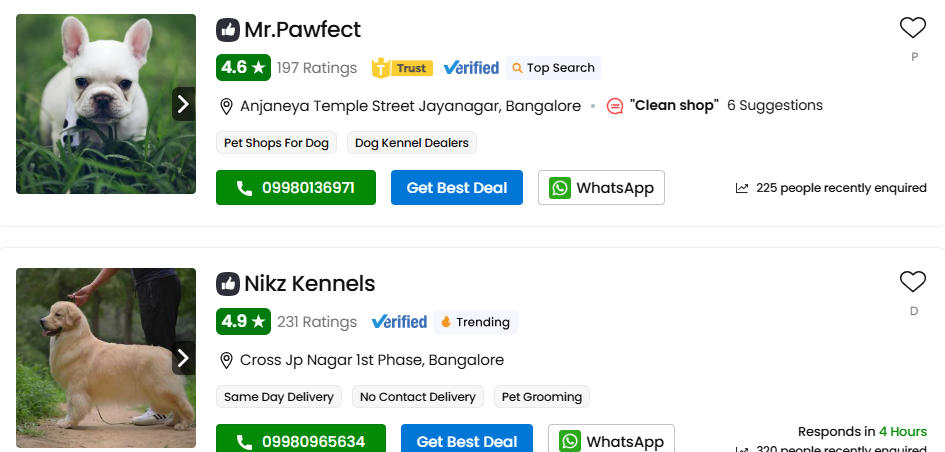Click the Verified badge on Nikz Kennels
Viewport: 945px width, 452px height.
[399, 322]
